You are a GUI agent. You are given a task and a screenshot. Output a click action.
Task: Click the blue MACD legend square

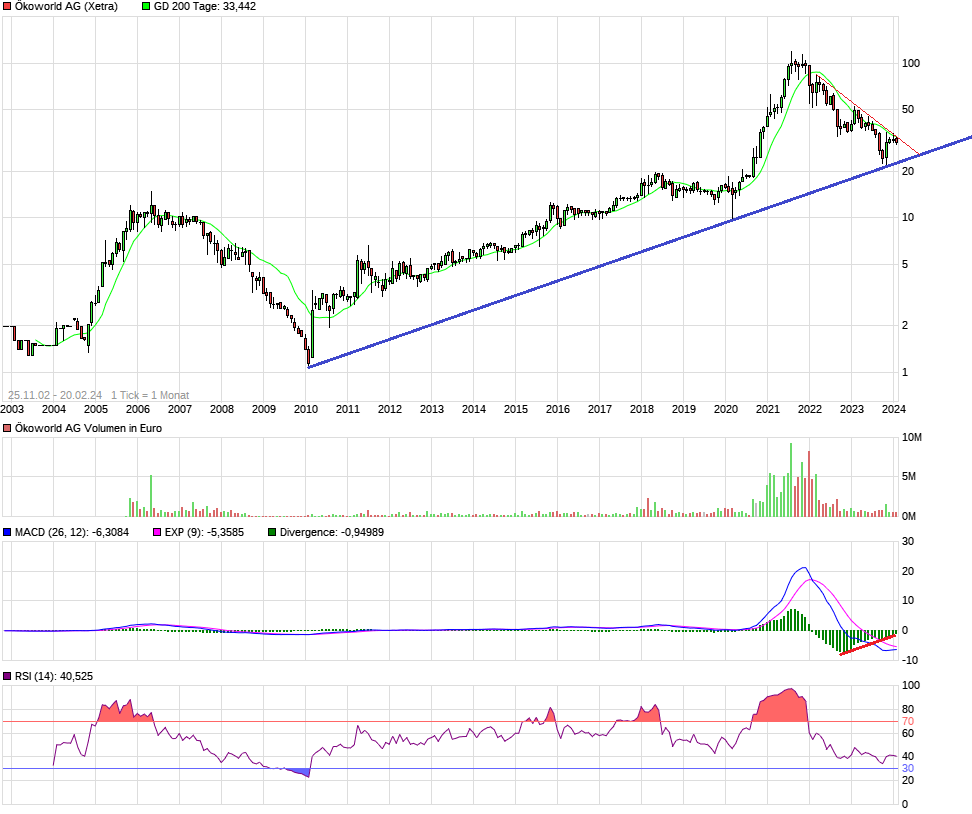7,533
